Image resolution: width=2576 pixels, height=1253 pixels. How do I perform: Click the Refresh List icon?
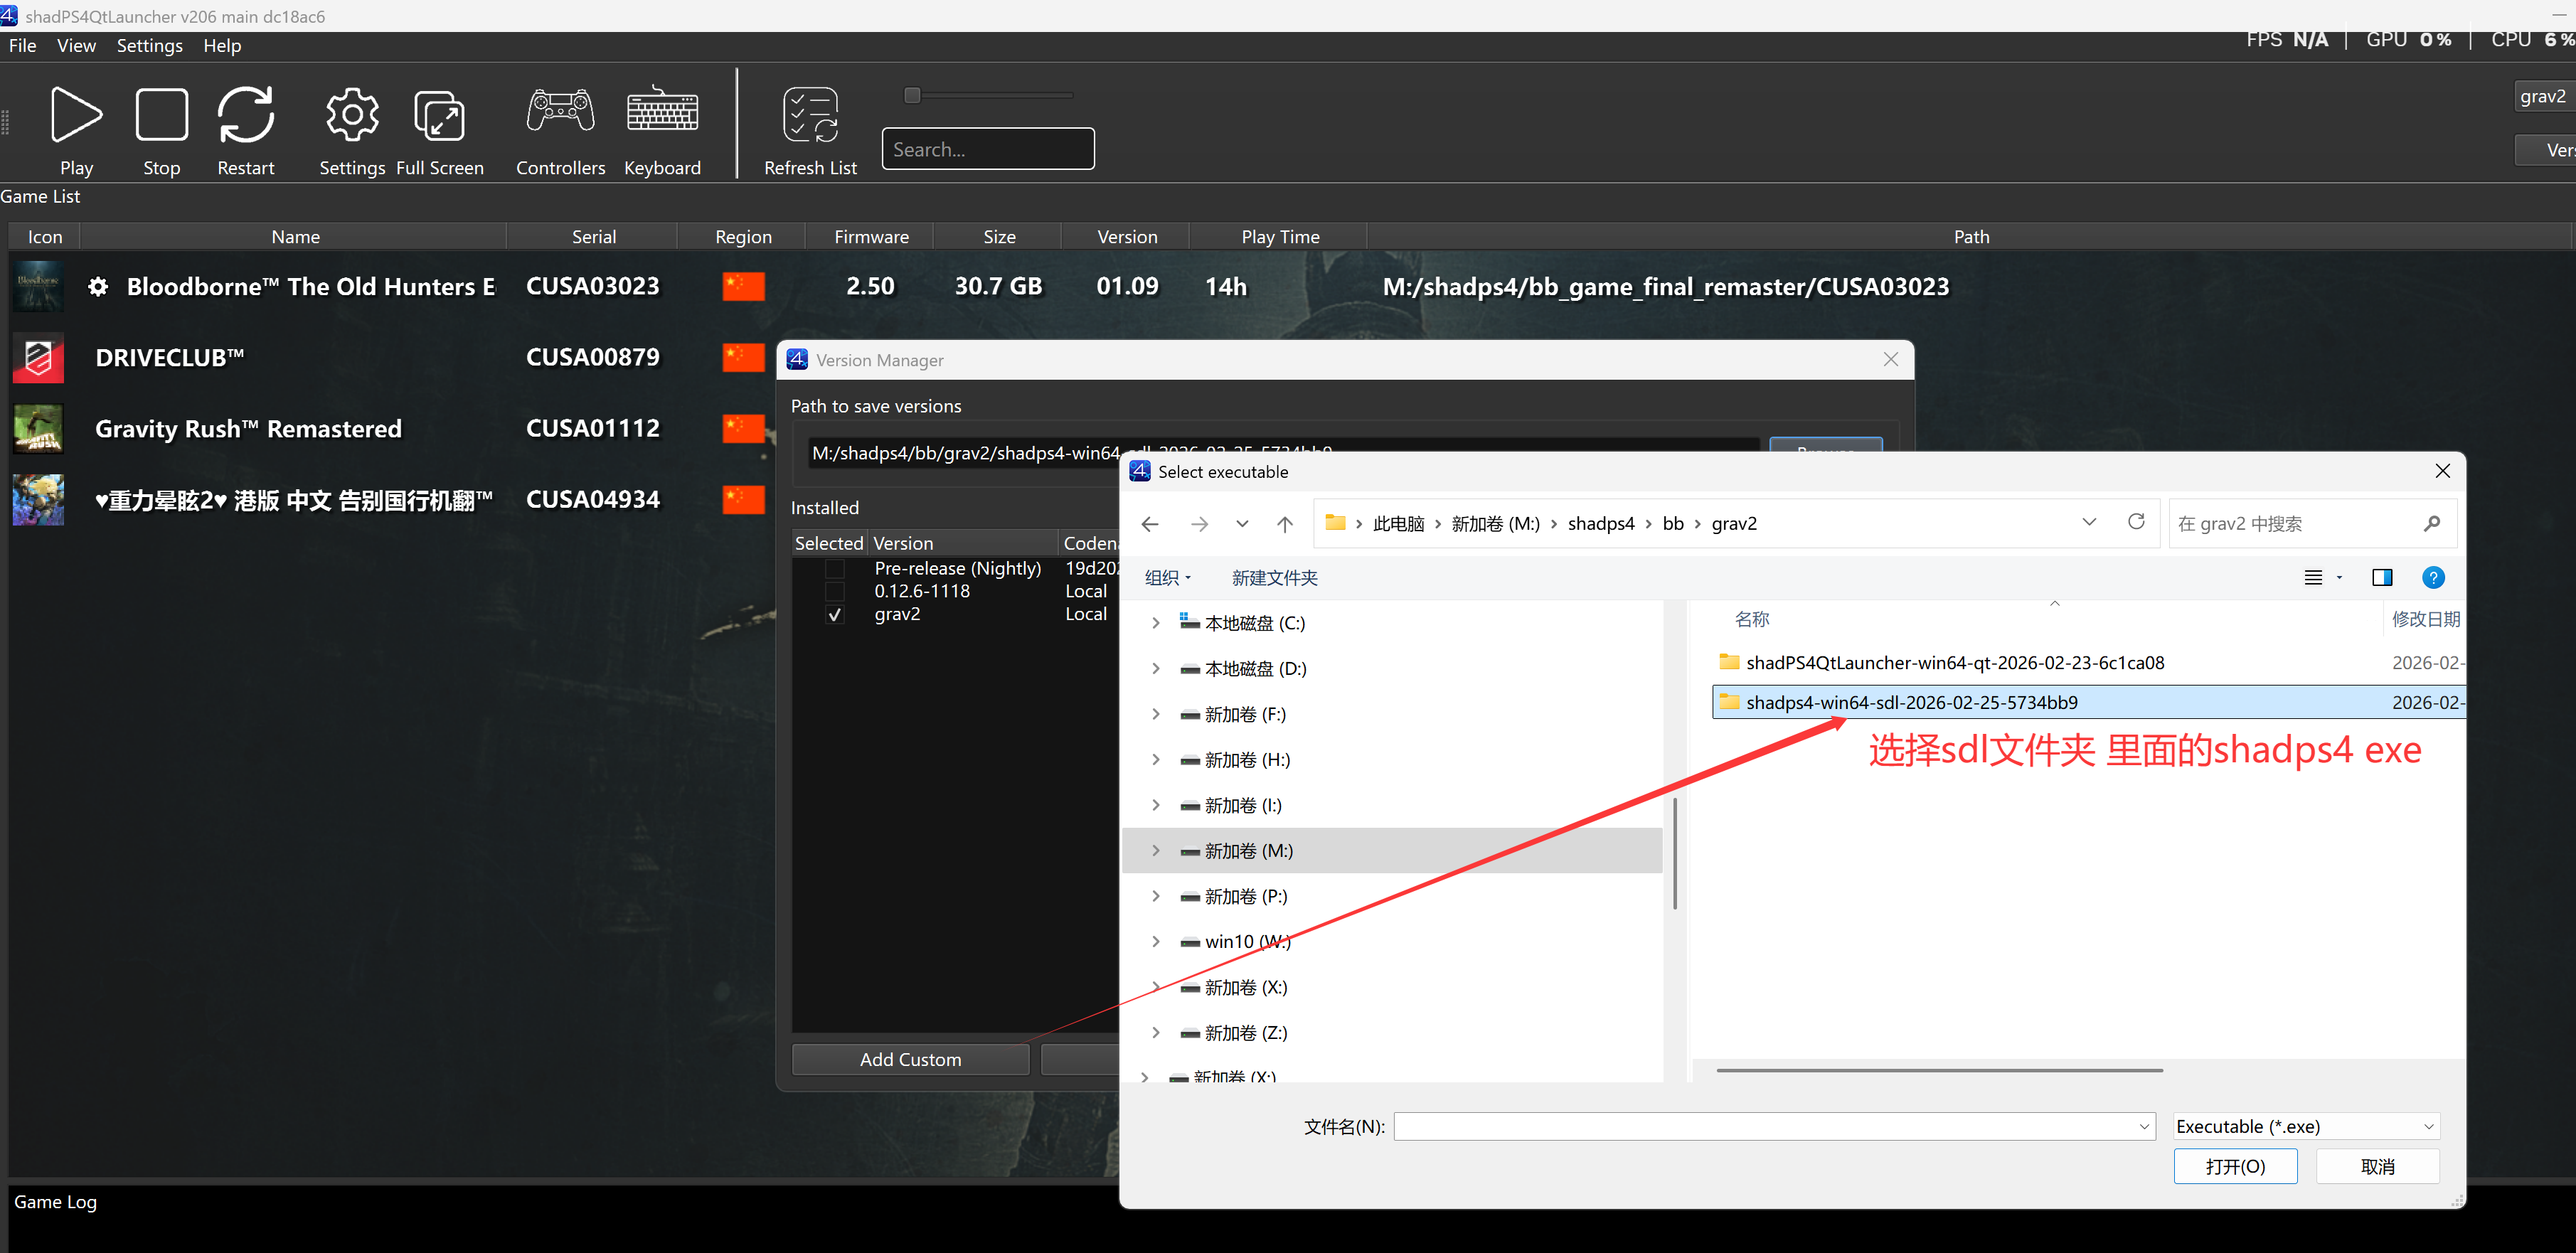point(810,113)
